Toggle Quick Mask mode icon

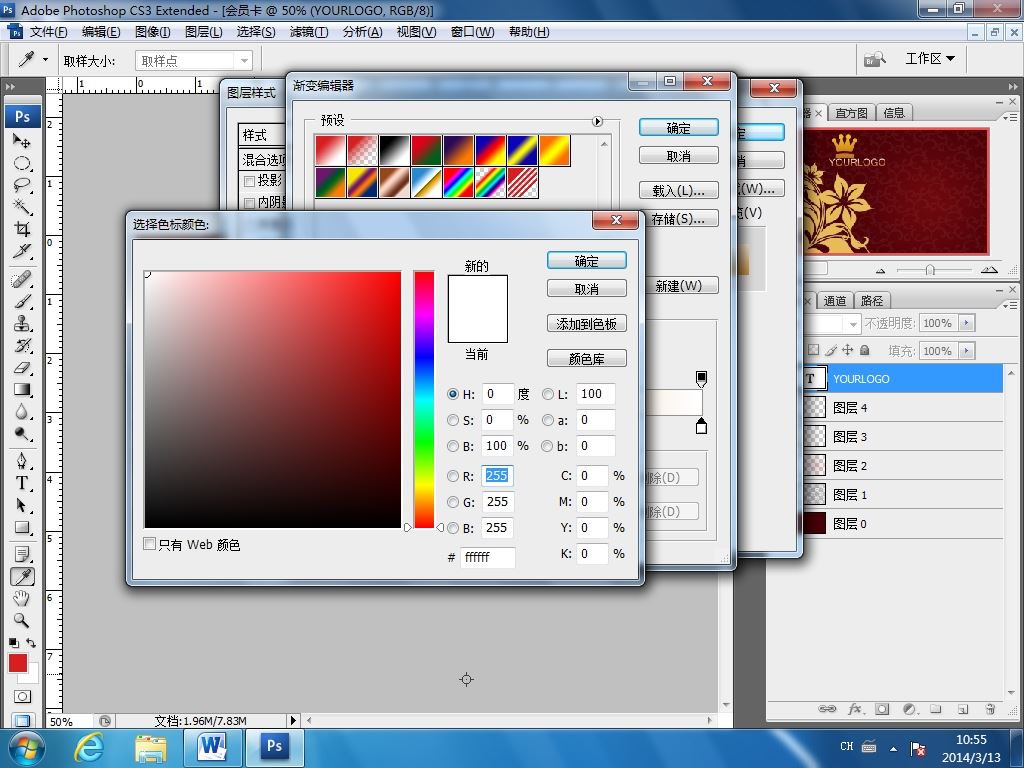22,696
